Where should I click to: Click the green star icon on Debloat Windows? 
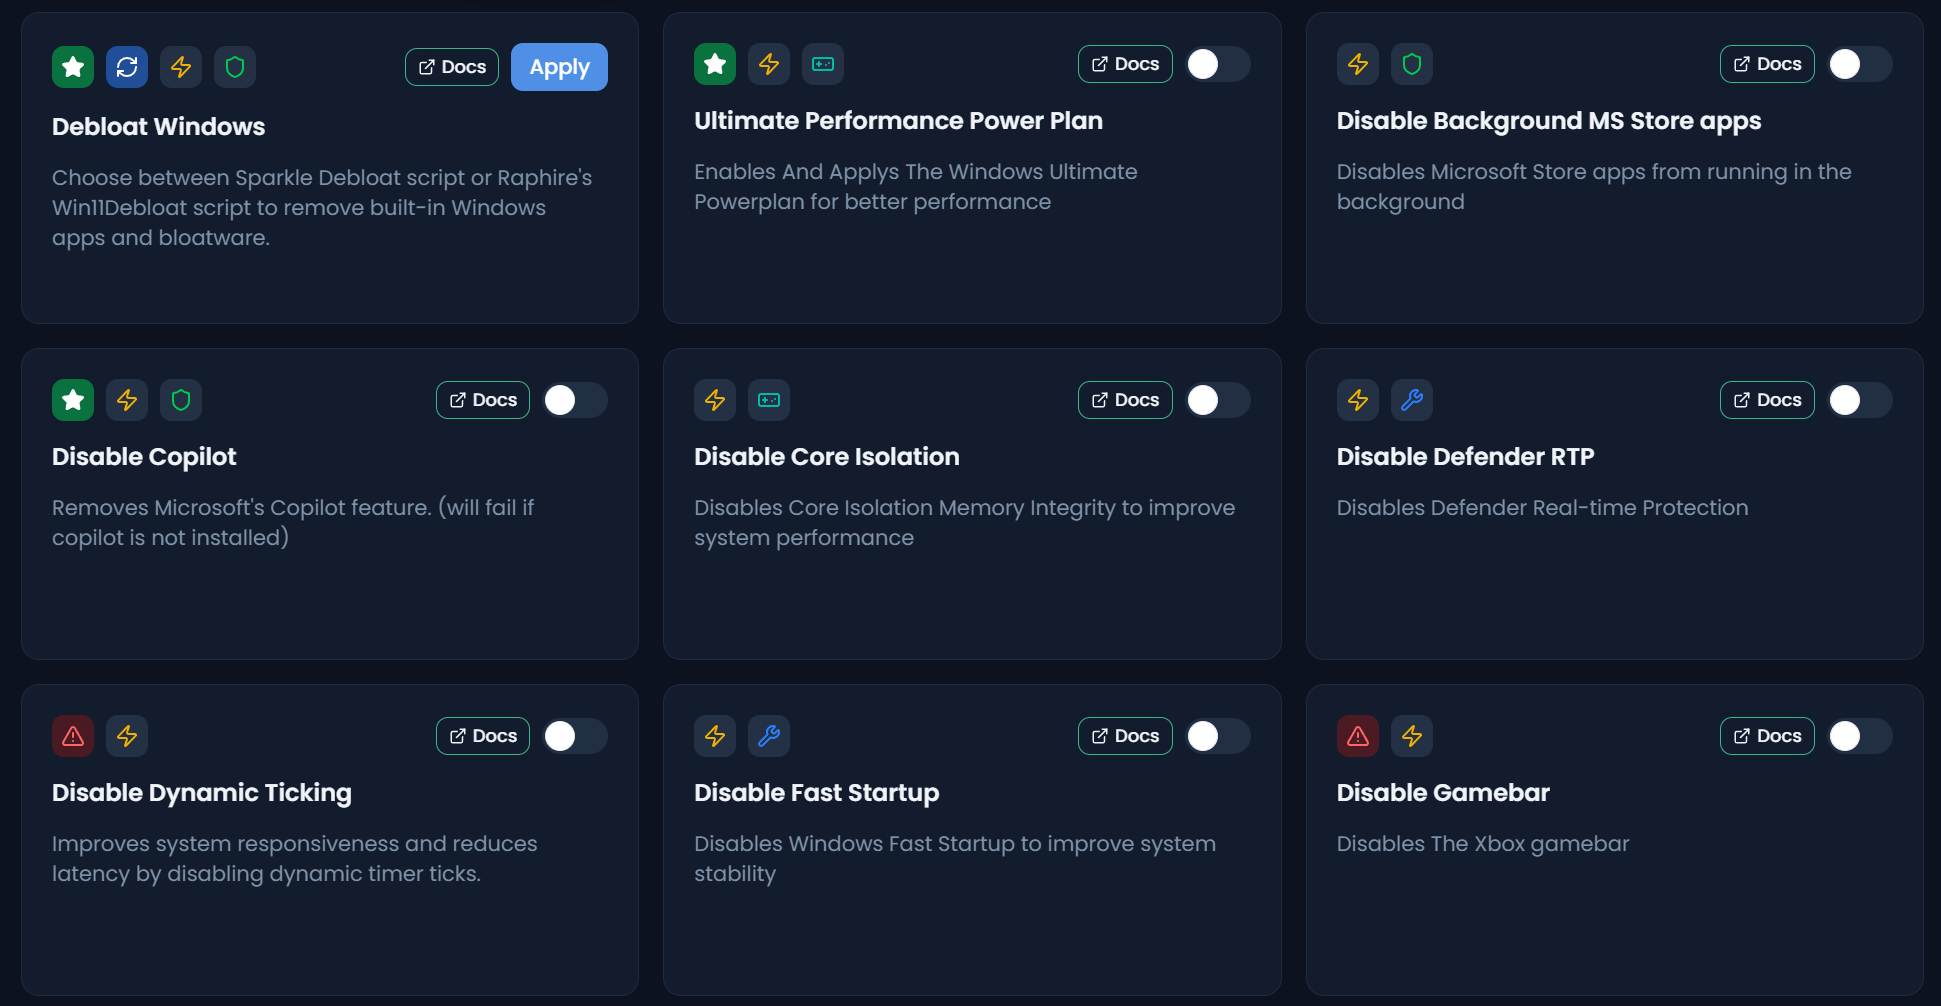tap(73, 67)
